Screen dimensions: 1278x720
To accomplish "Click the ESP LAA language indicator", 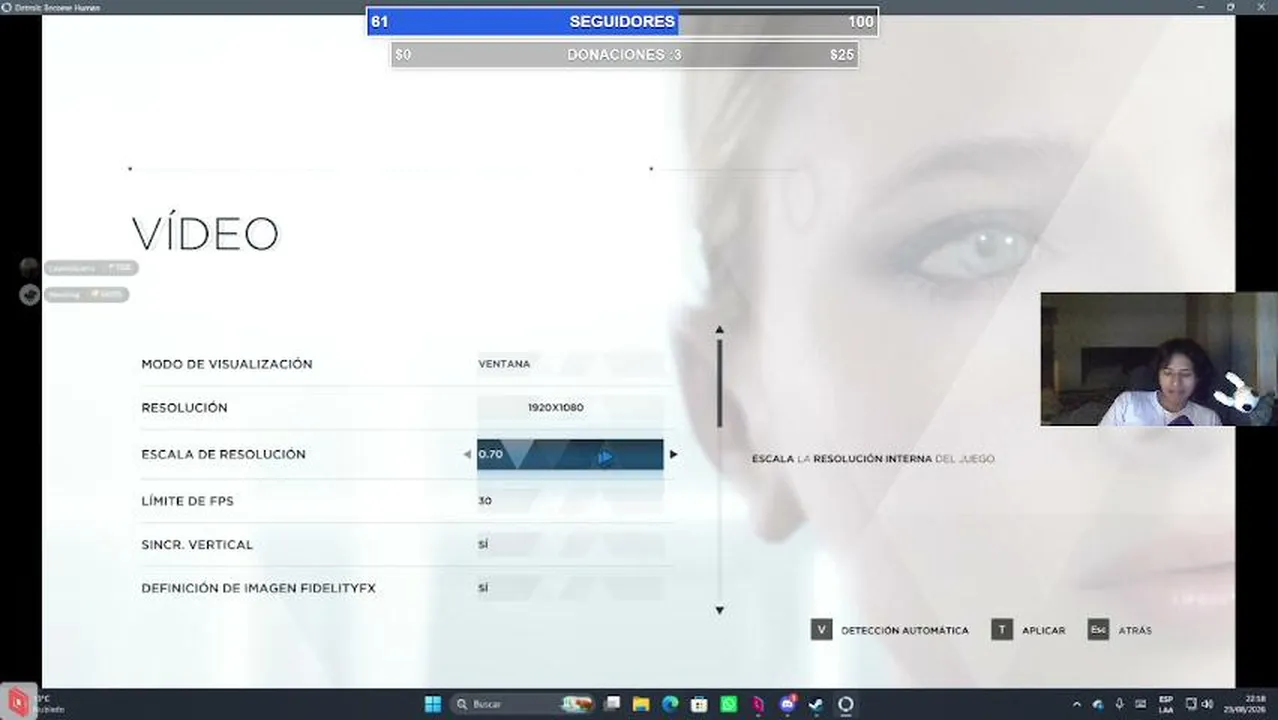I will [1166, 704].
